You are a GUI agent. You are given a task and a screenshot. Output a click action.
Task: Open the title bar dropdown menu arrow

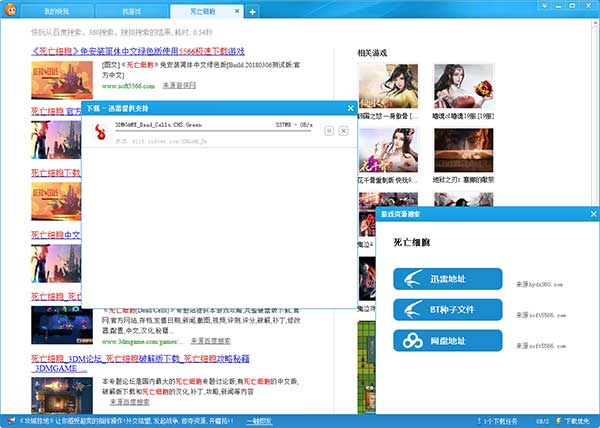(545, 6)
